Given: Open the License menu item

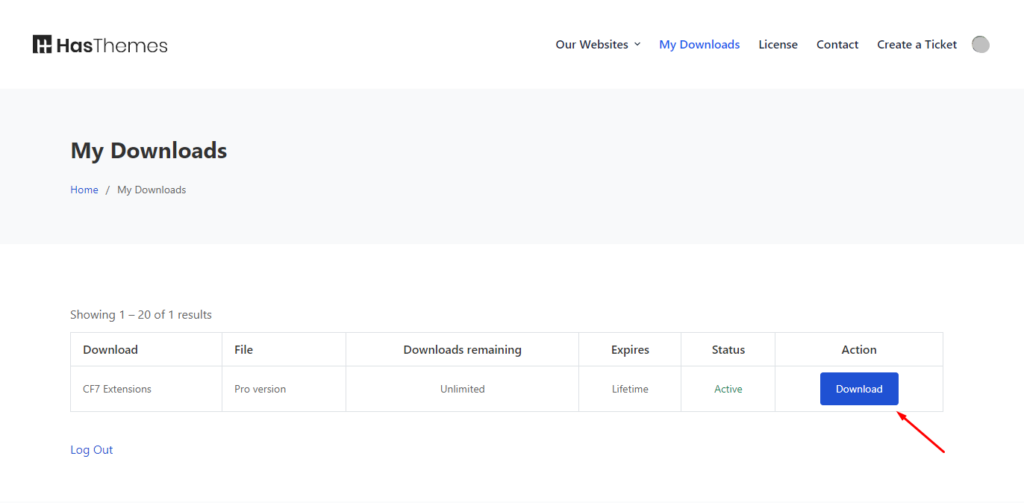Looking at the screenshot, I should pyautogui.click(x=778, y=44).
